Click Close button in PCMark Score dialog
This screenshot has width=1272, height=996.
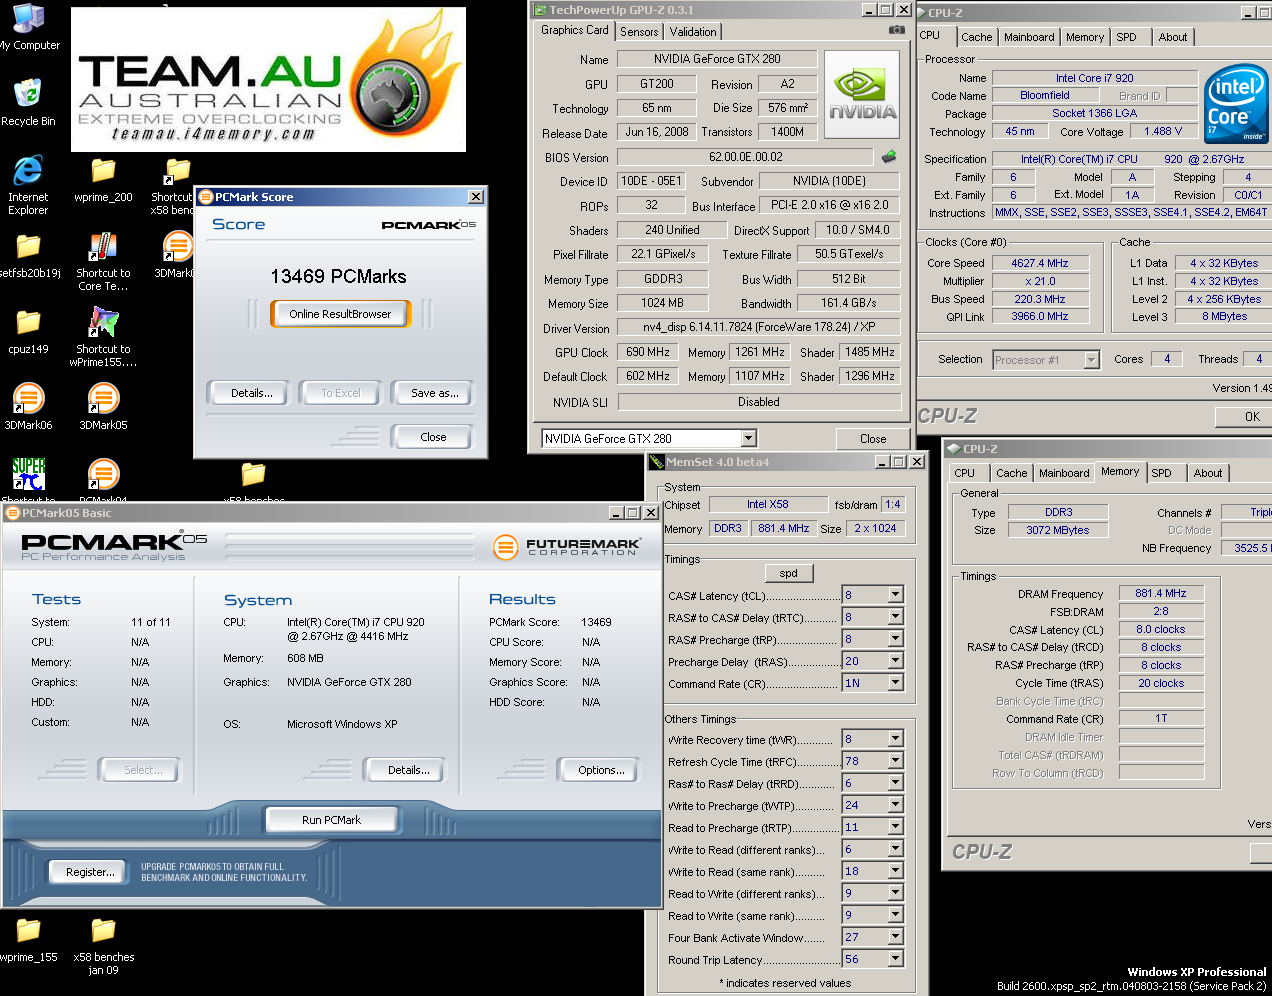(x=433, y=437)
